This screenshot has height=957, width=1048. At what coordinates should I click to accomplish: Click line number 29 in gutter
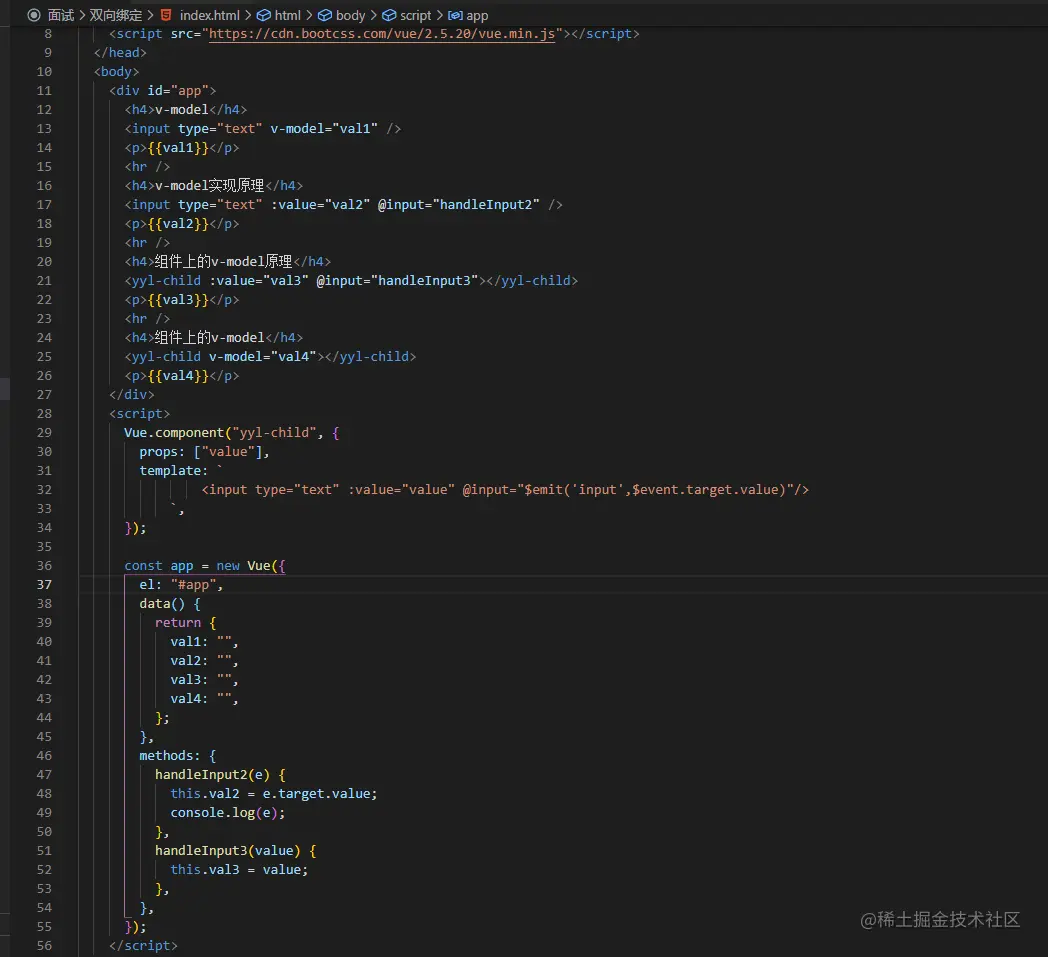pos(44,432)
